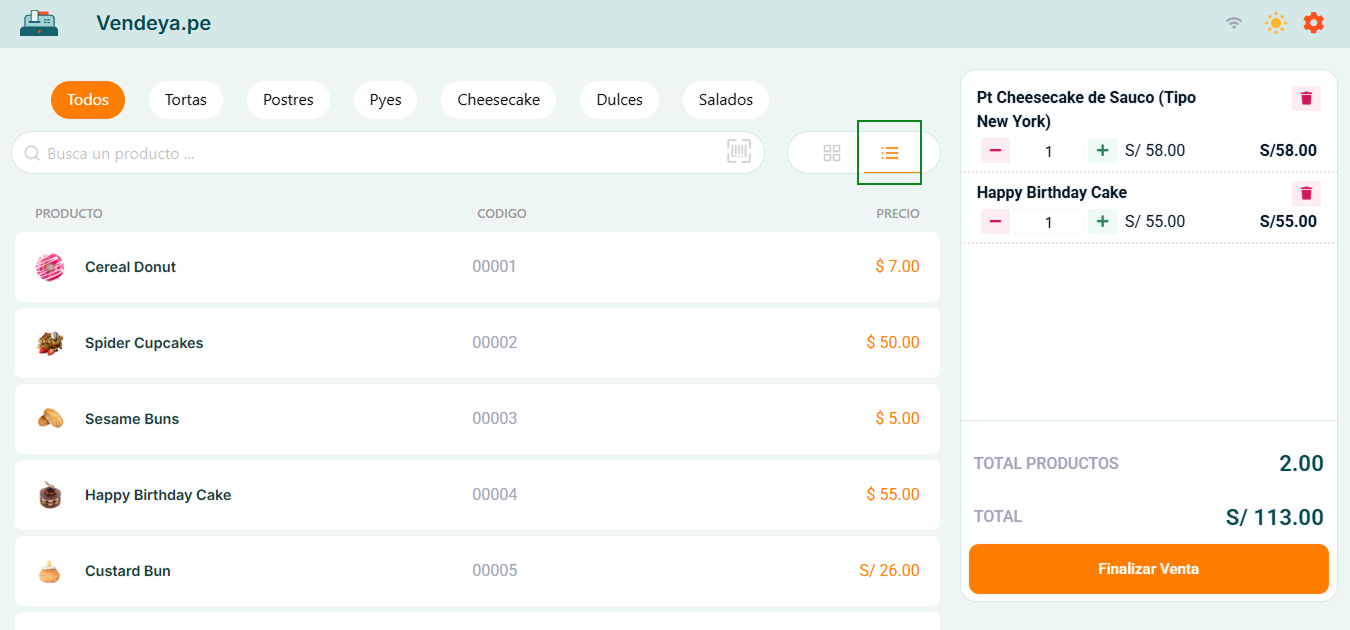Switch to list view layout

click(889, 153)
